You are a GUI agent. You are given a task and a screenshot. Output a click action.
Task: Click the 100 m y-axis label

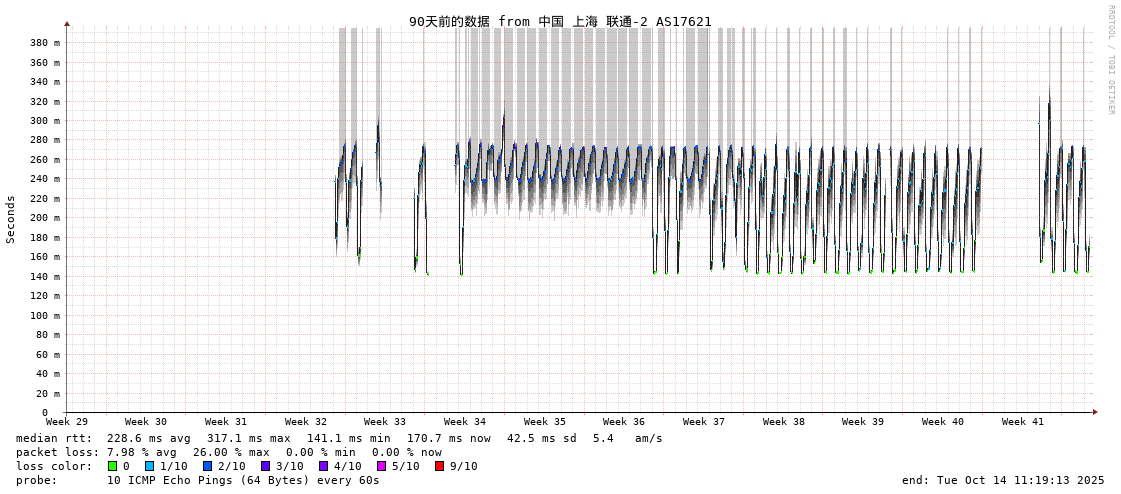coord(45,315)
